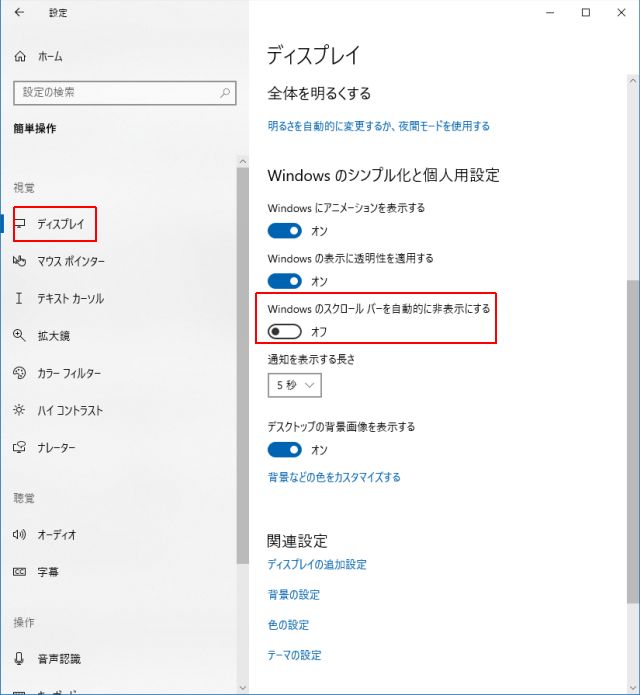Toggle off Windows animations switch

click(x=285, y=231)
